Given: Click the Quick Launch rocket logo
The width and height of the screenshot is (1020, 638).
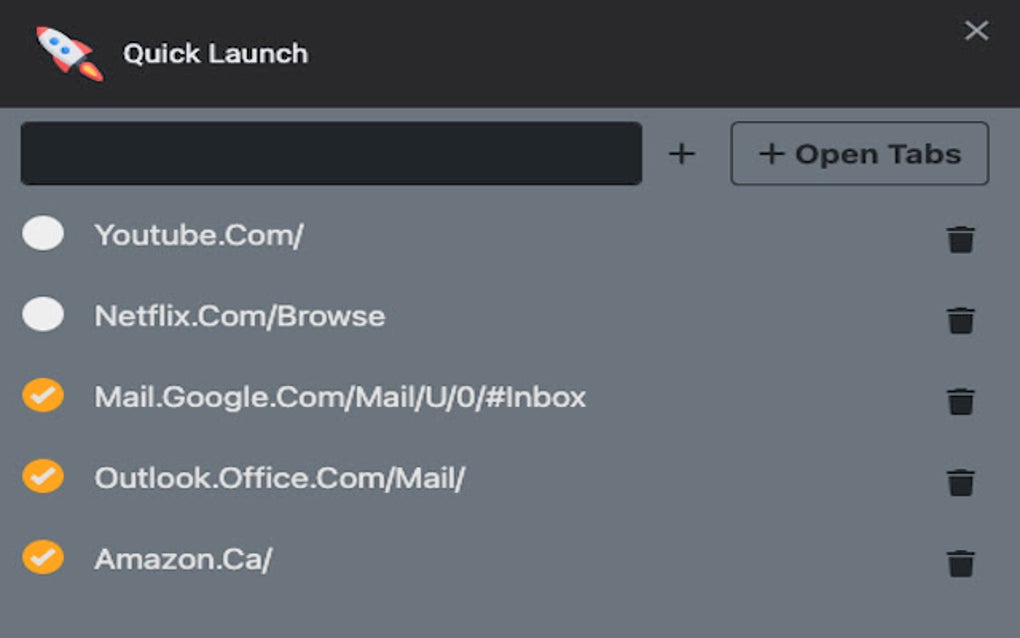Looking at the screenshot, I should [70, 53].
